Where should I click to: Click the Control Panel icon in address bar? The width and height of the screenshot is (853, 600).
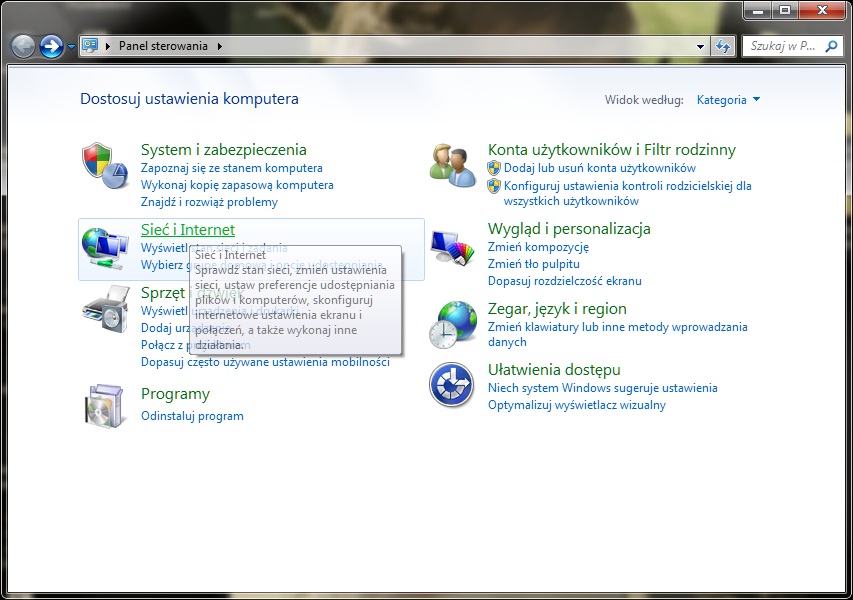tap(90, 46)
